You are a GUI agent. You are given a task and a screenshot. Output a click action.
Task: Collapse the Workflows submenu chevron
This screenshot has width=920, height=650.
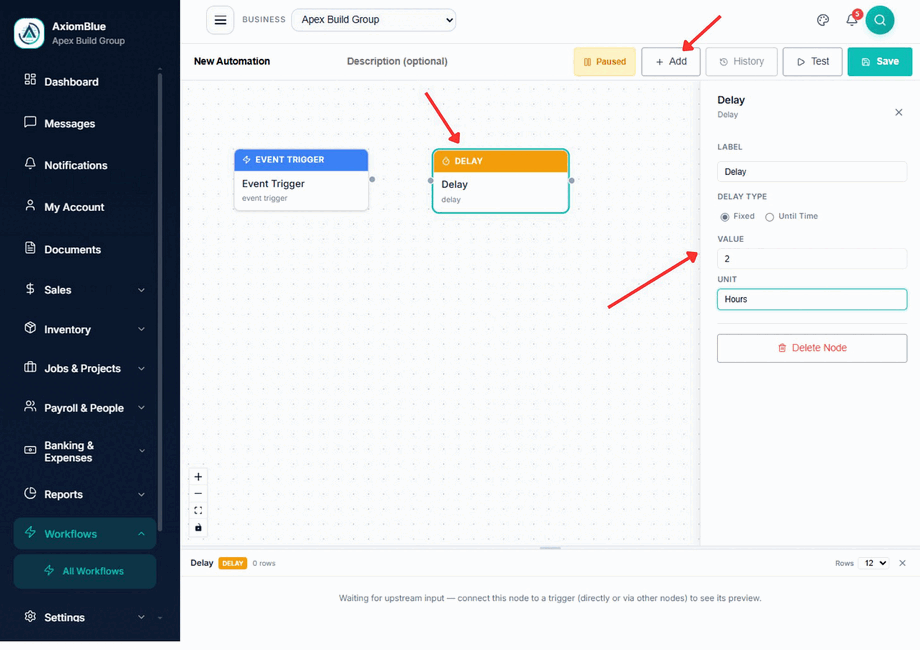141,534
